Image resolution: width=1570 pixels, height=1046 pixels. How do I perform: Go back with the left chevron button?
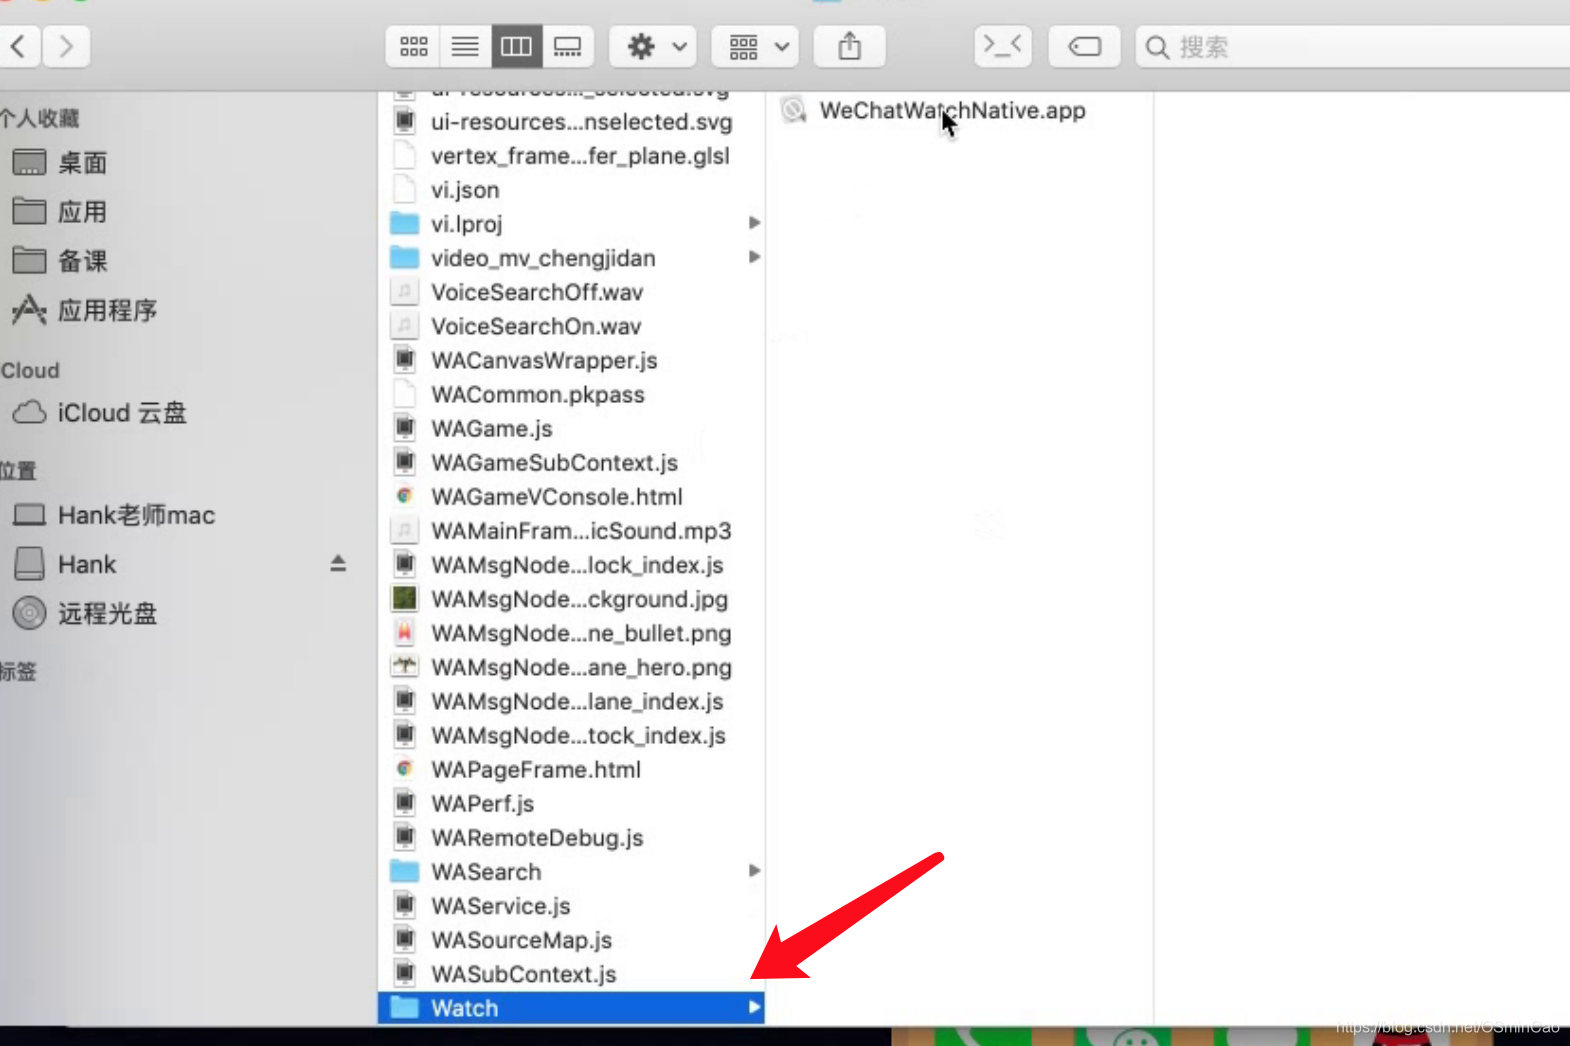tap(18, 46)
